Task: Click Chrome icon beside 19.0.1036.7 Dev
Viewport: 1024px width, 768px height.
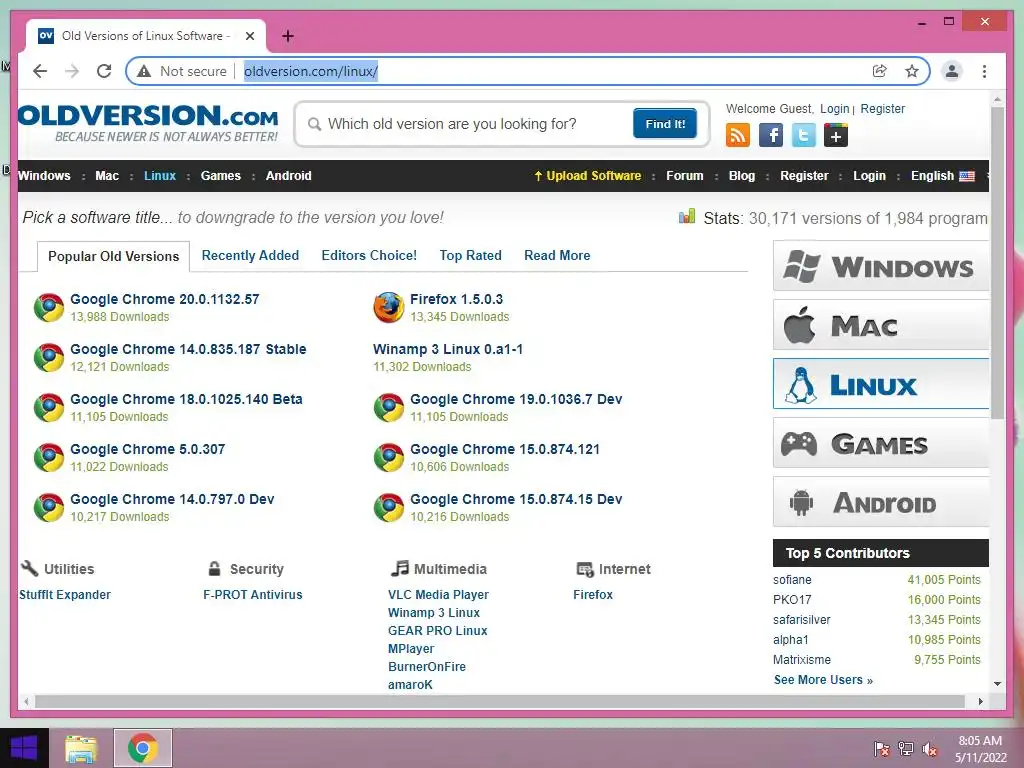Action: (x=389, y=408)
